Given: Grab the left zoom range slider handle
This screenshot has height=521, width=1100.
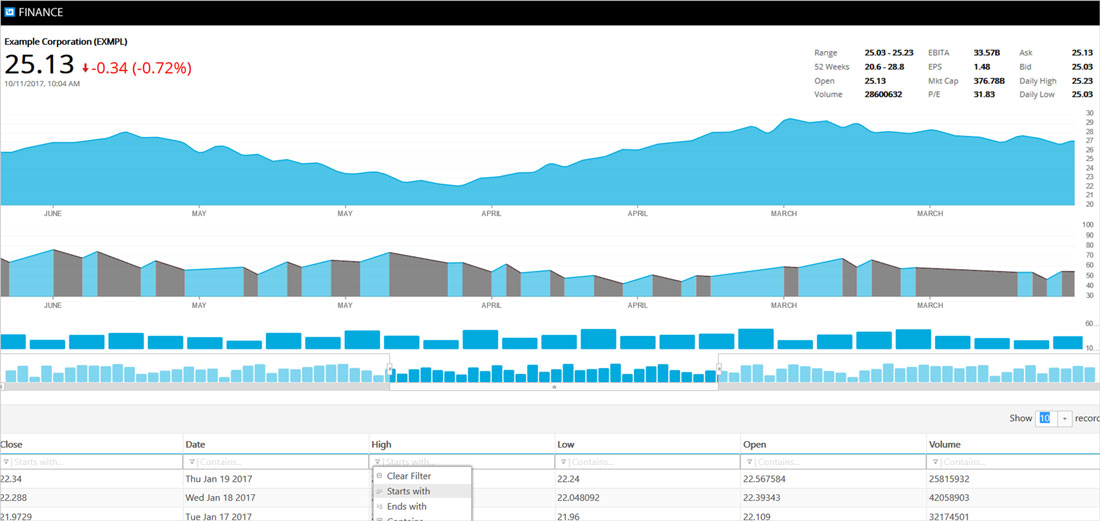Looking at the screenshot, I should coord(390,368).
